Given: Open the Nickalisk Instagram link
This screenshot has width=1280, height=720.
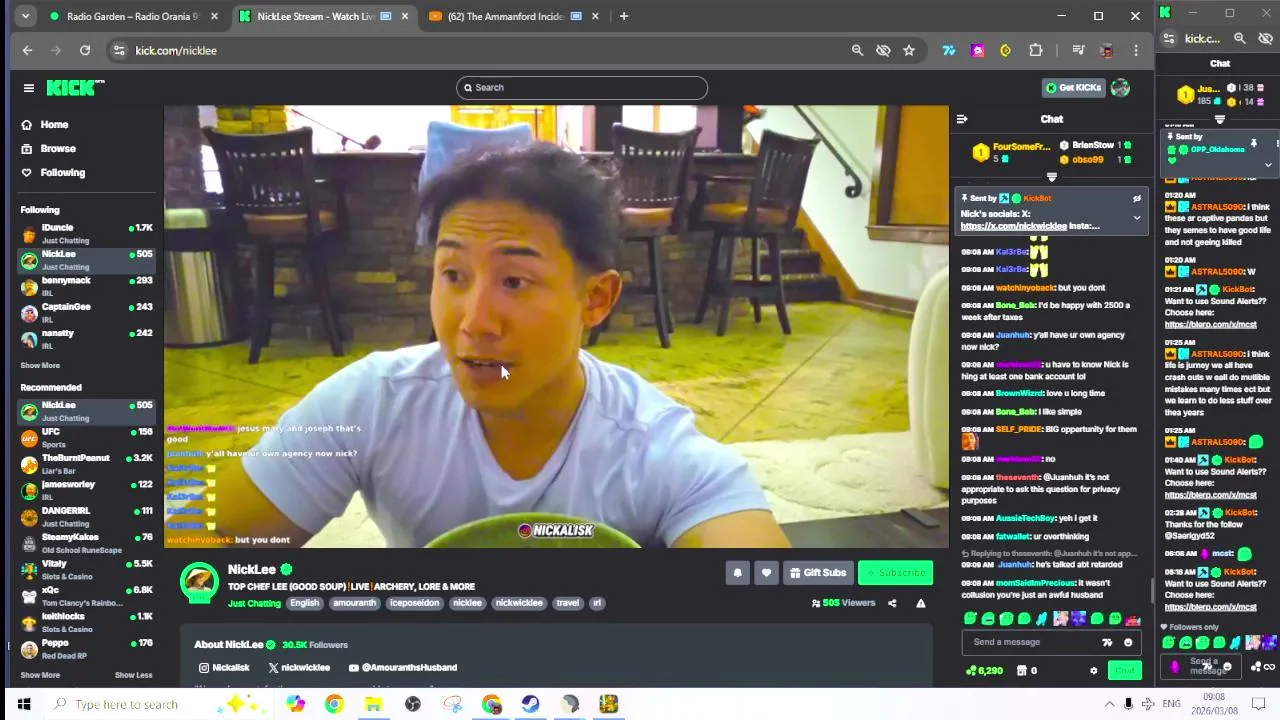Looking at the screenshot, I should 224,668.
